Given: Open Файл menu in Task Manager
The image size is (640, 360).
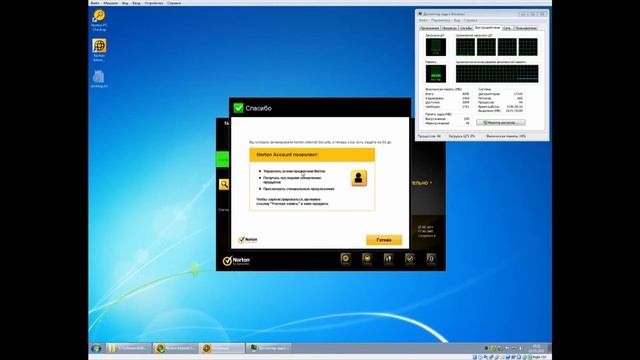Looking at the screenshot, I should tap(423, 20).
